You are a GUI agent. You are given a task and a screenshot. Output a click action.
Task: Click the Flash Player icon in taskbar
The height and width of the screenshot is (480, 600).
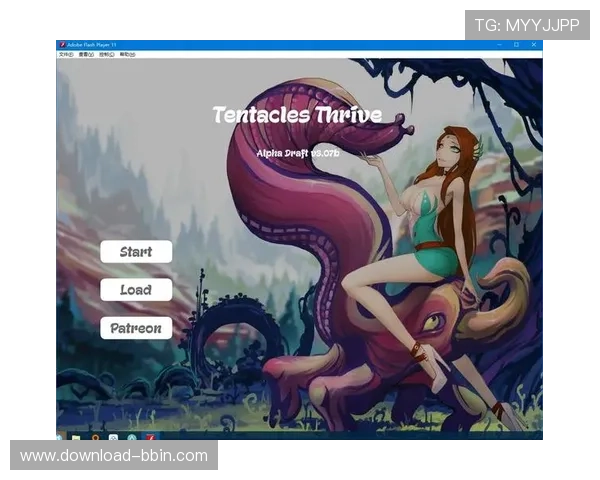pyautogui.click(x=150, y=436)
